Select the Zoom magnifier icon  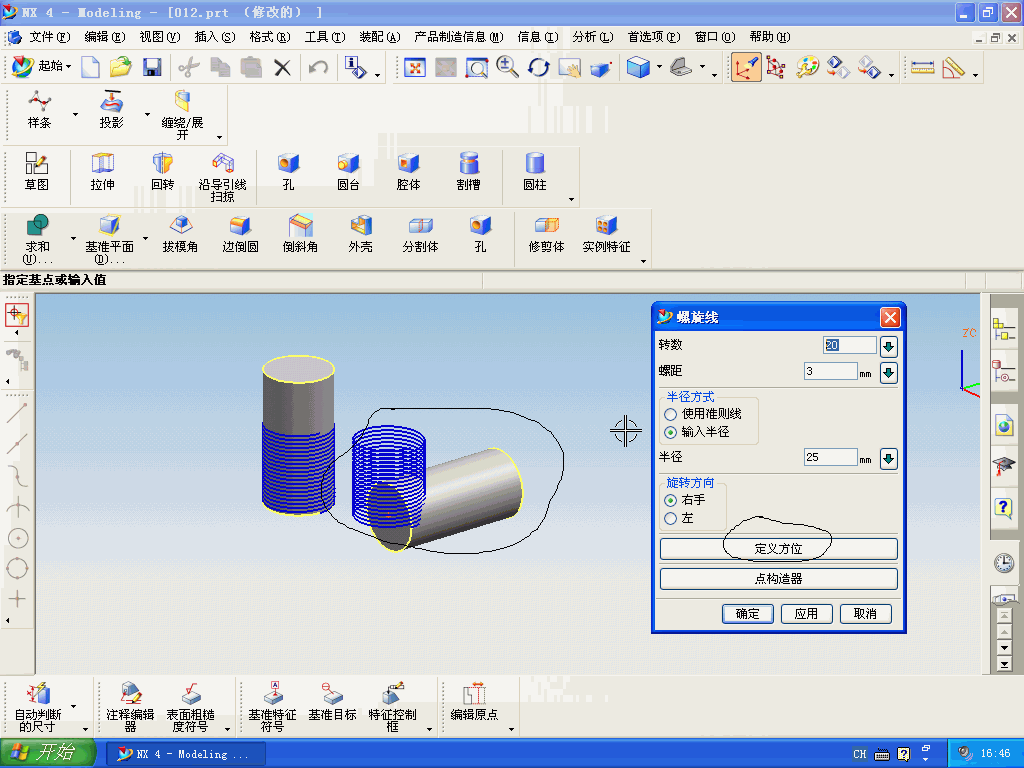click(507, 67)
